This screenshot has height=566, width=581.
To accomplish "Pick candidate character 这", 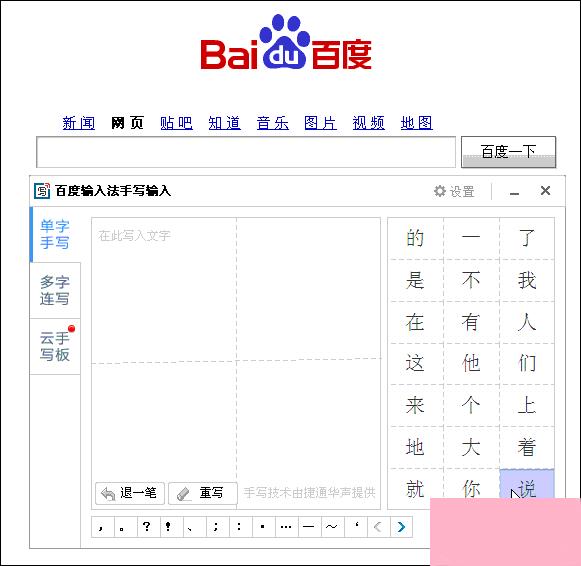I will coord(415,363).
